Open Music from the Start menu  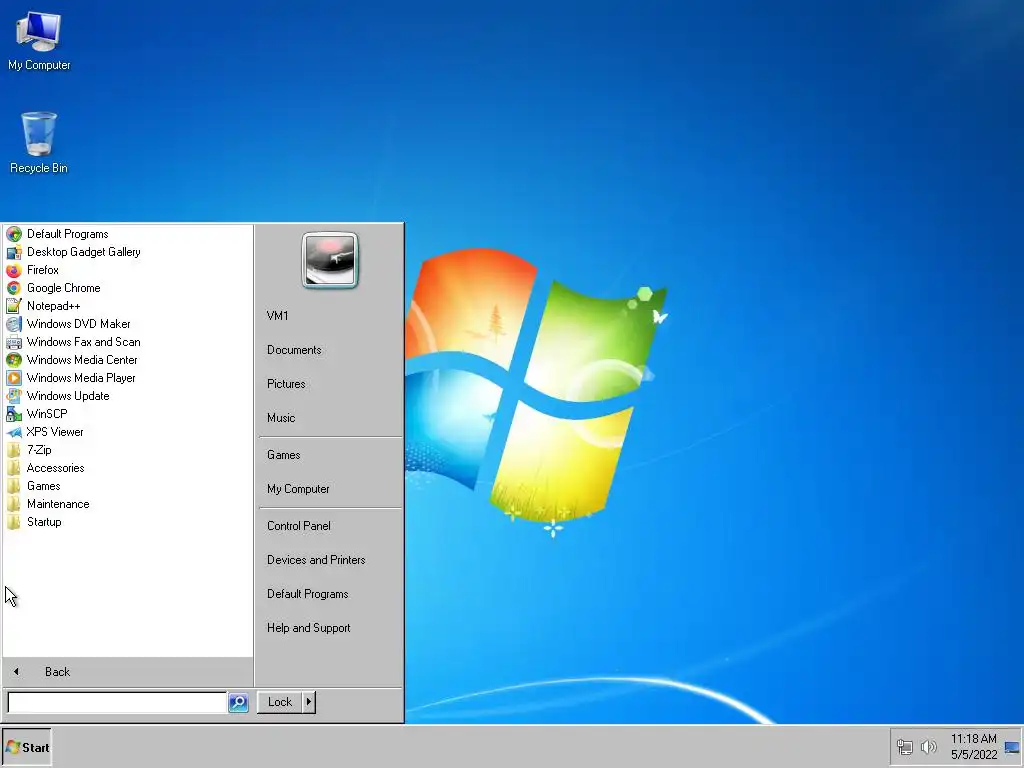pyautogui.click(x=330, y=418)
